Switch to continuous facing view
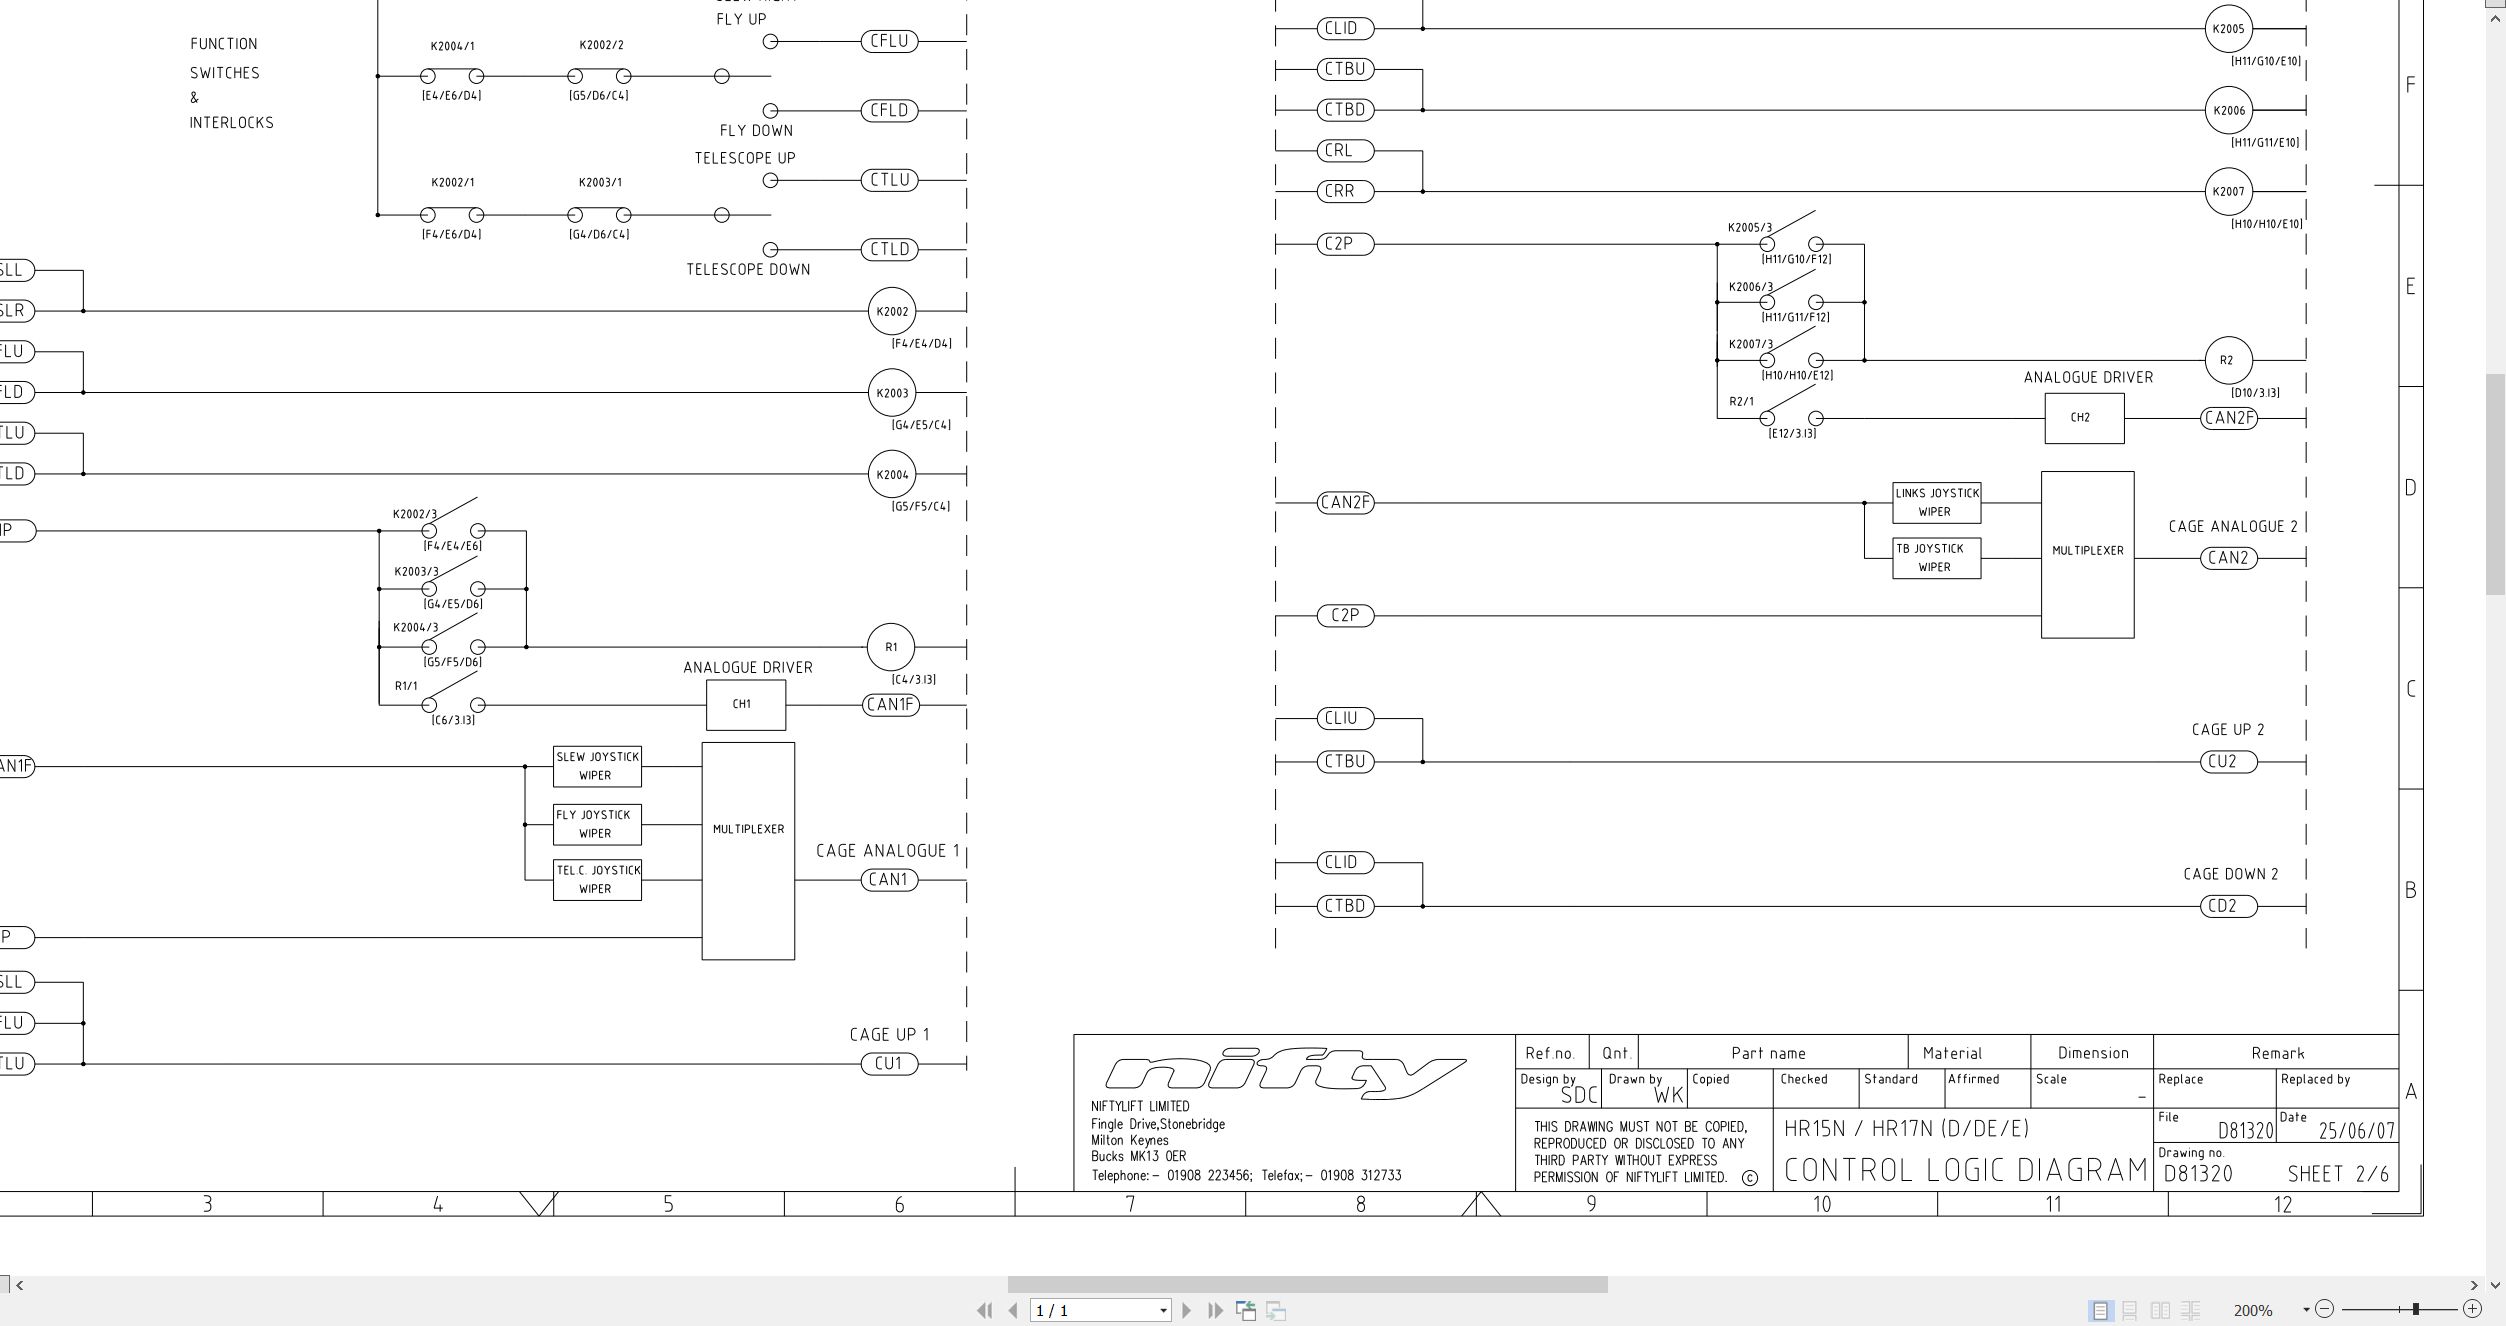The height and width of the screenshot is (1326, 2506). click(2190, 1310)
